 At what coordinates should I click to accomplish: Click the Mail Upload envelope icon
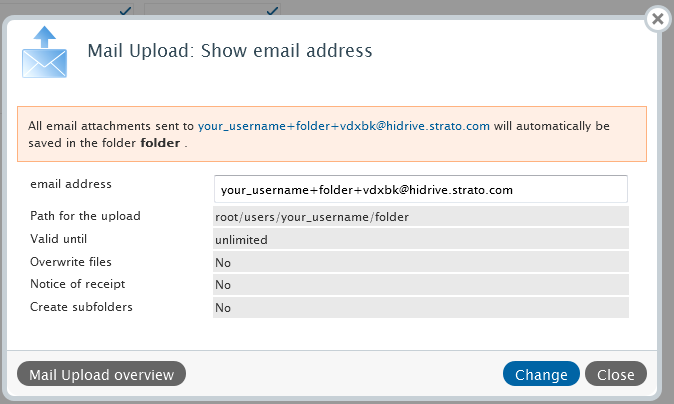point(45,53)
